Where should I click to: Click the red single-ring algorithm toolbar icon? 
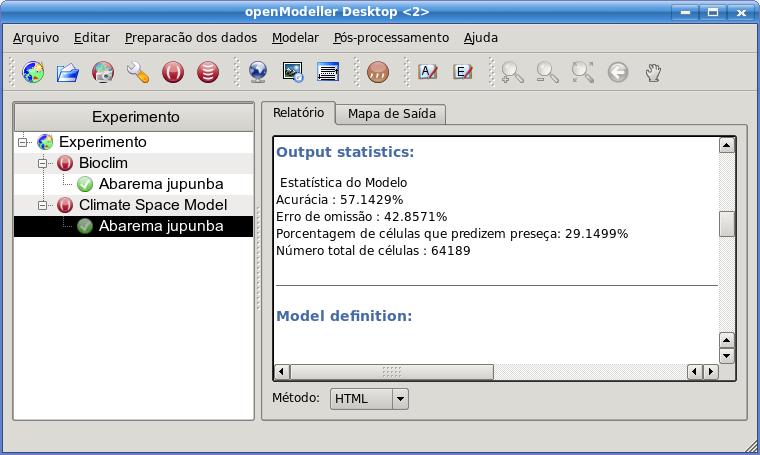[x=173, y=72]
